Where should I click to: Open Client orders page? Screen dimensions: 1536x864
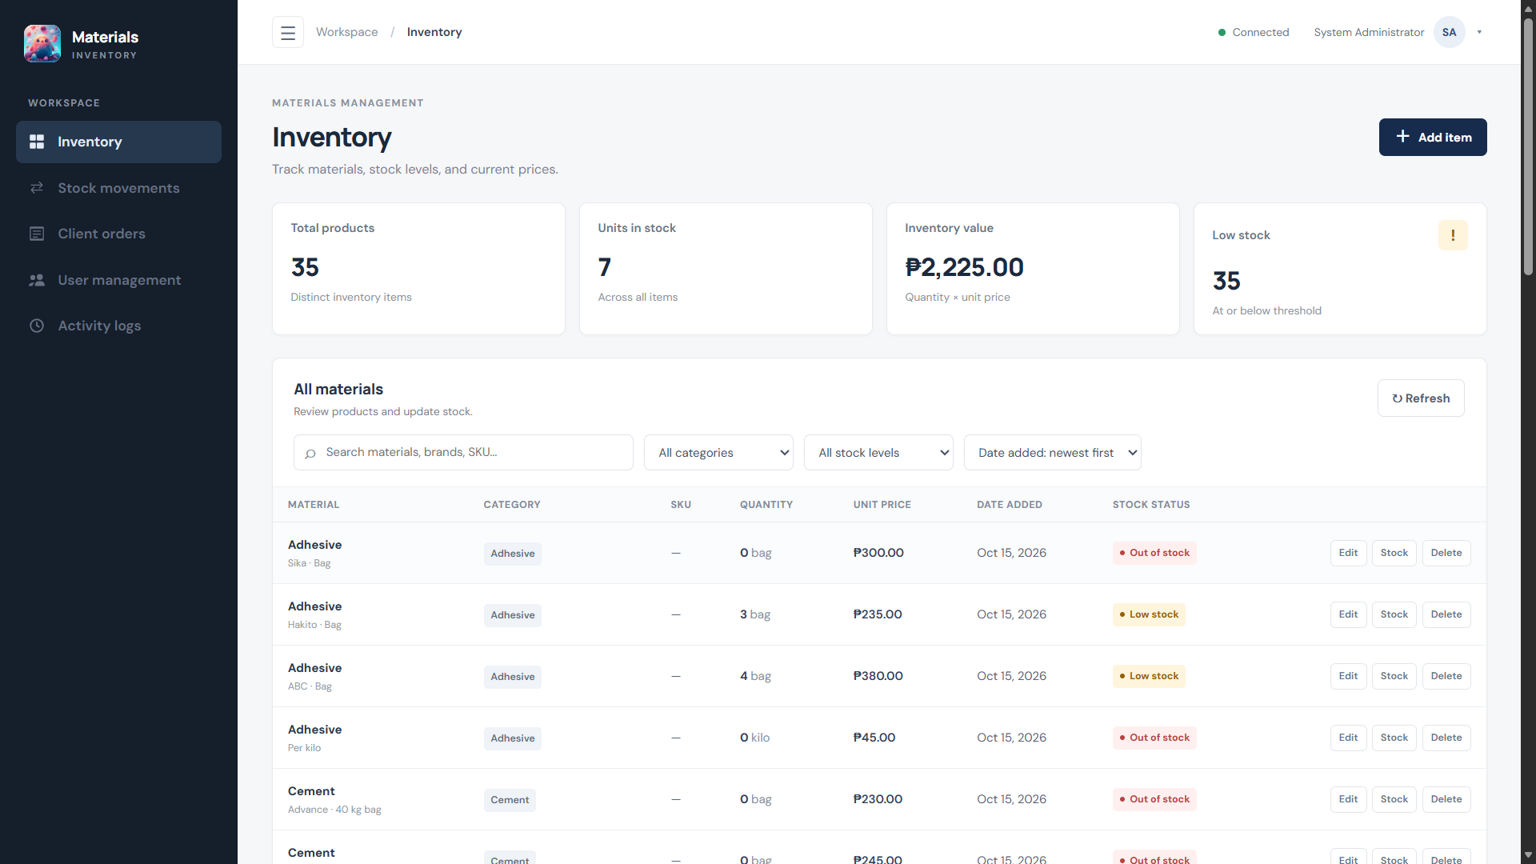(x=119, y=234)
